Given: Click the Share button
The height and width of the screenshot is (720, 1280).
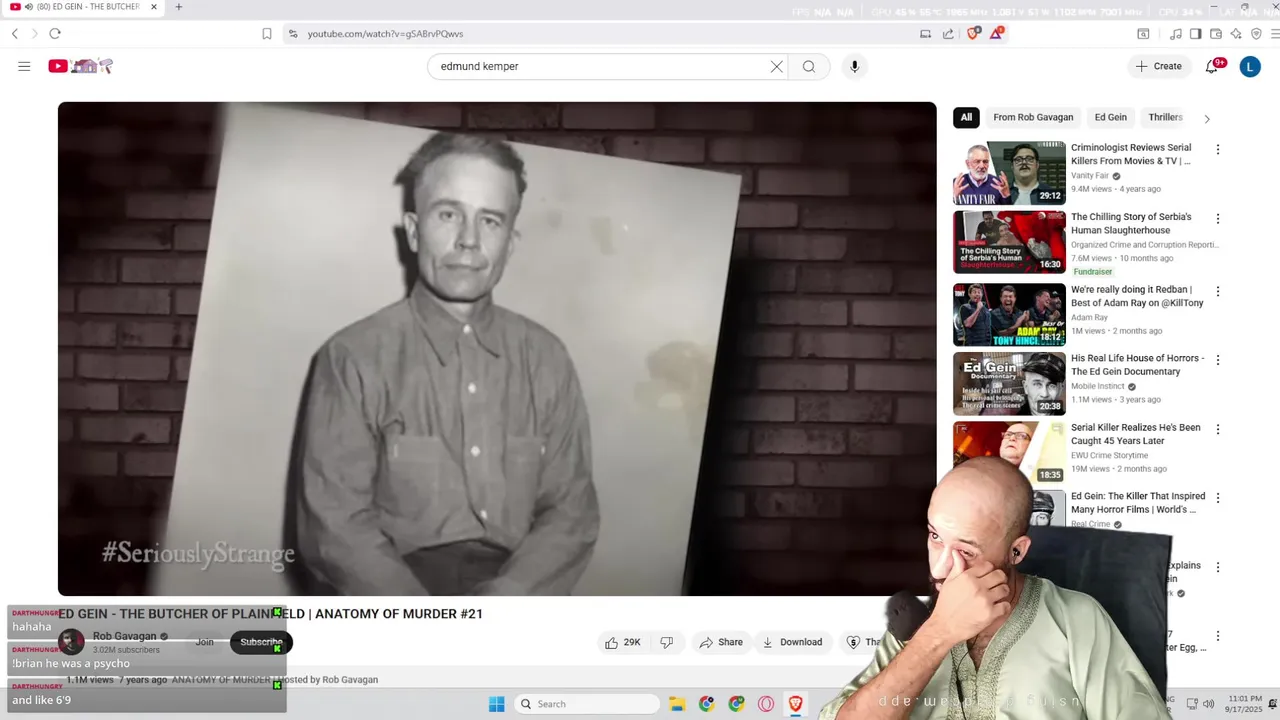Looking at the screenshot, I should coord(721,642).
